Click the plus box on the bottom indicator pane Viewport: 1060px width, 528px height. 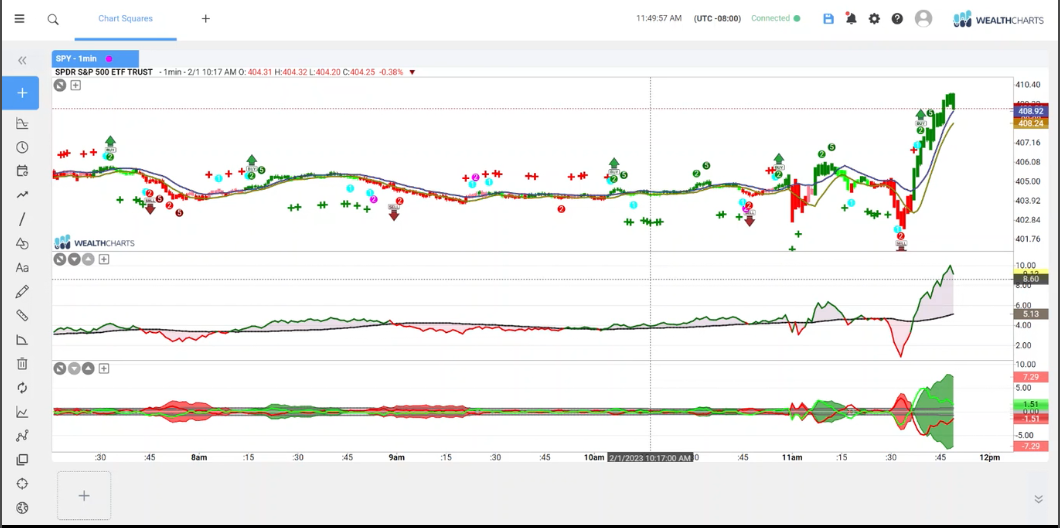(103, 368)
